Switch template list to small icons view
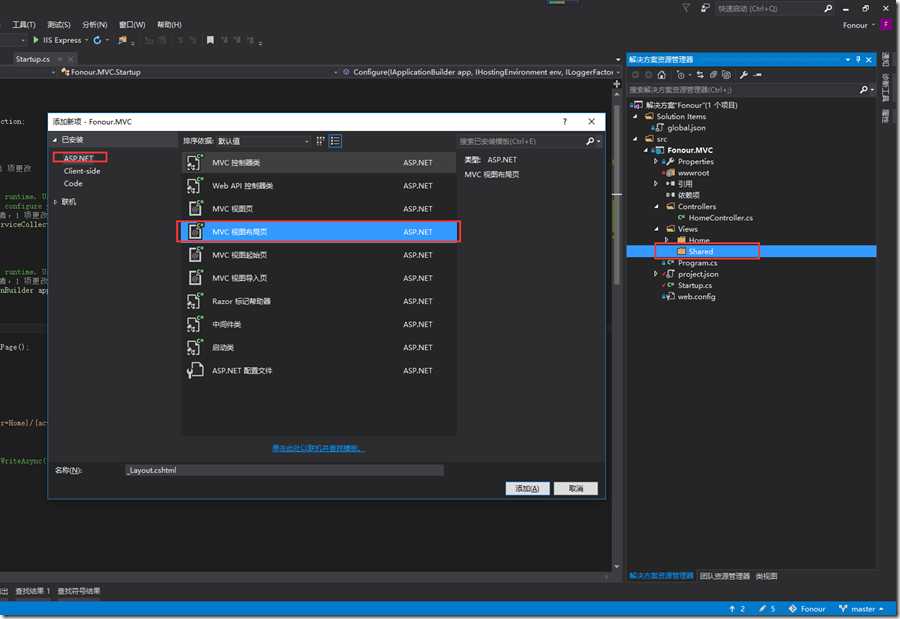This screenshot has width=900, height=619. click(x=321, y=141)
